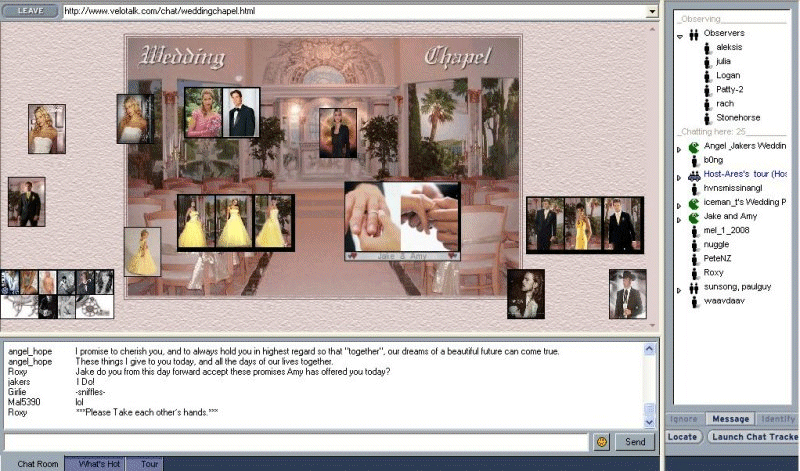Image resolution: width=800 pixels, height=471 pixels.
Task: Click the LEAVE button
Action: tap(30, 10)
